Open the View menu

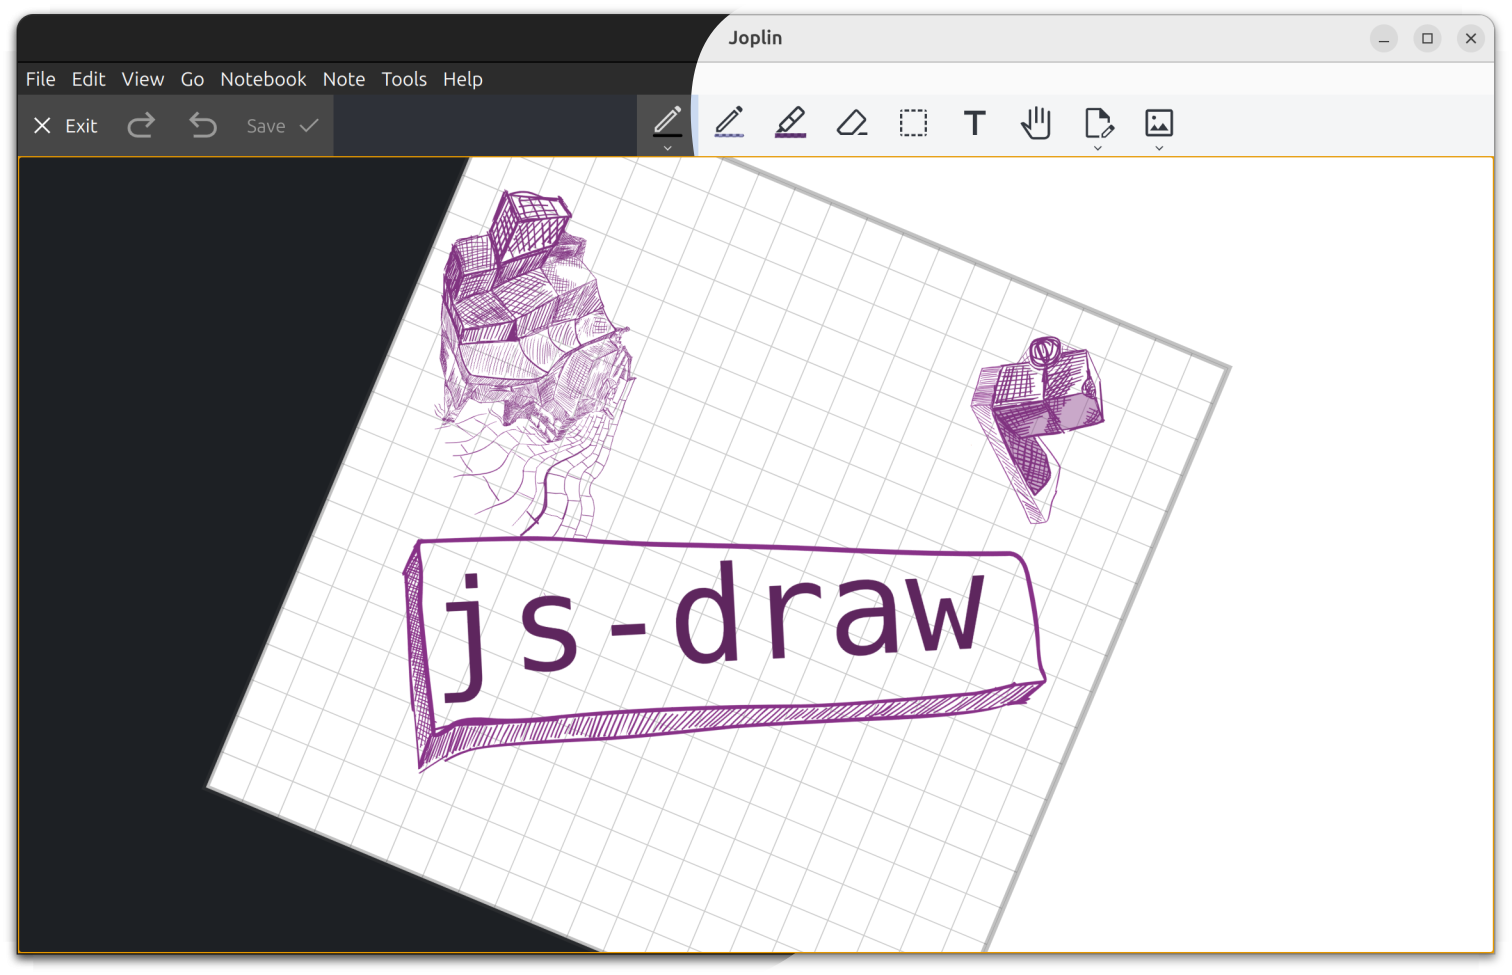tap(143, 79)
